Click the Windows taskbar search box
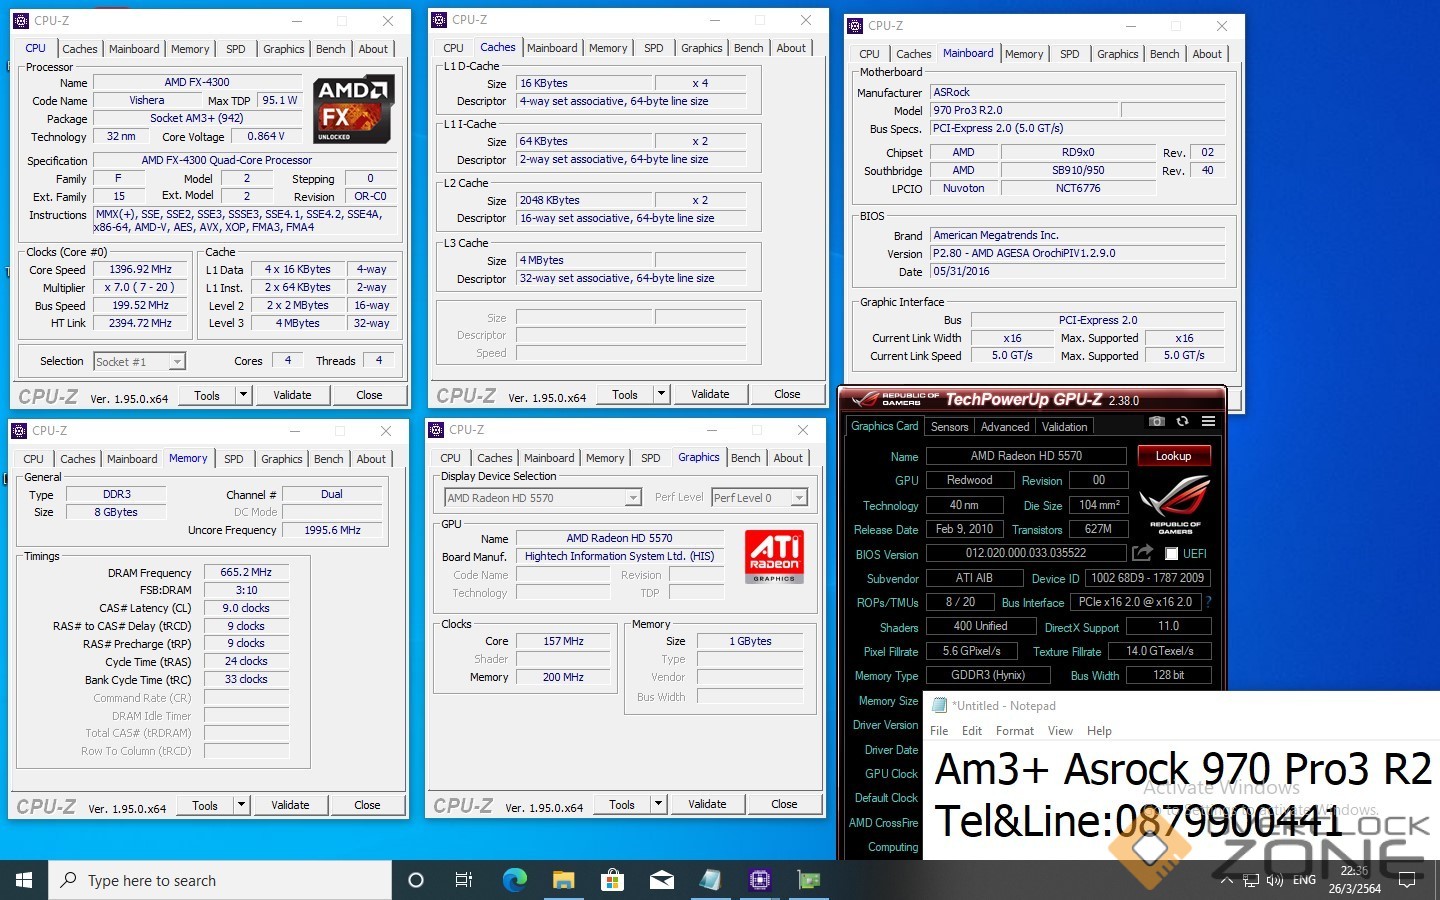 (220, 880)
